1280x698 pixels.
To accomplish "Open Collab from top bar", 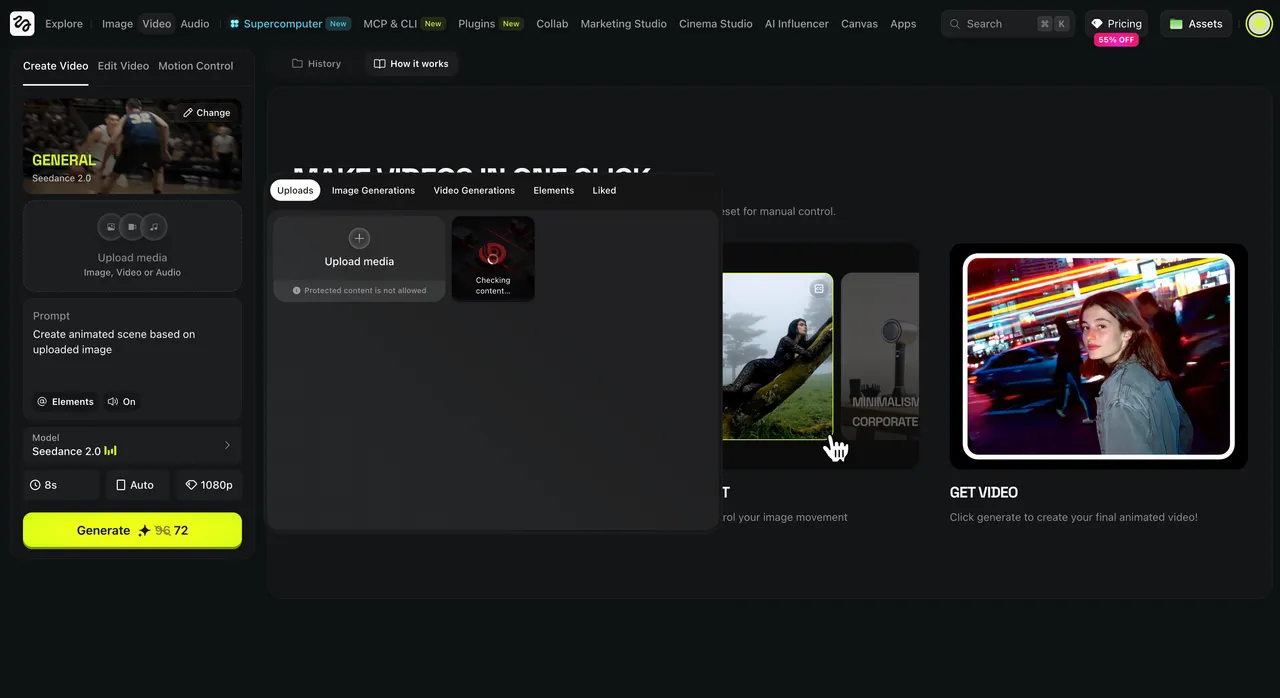I will 552,24.
